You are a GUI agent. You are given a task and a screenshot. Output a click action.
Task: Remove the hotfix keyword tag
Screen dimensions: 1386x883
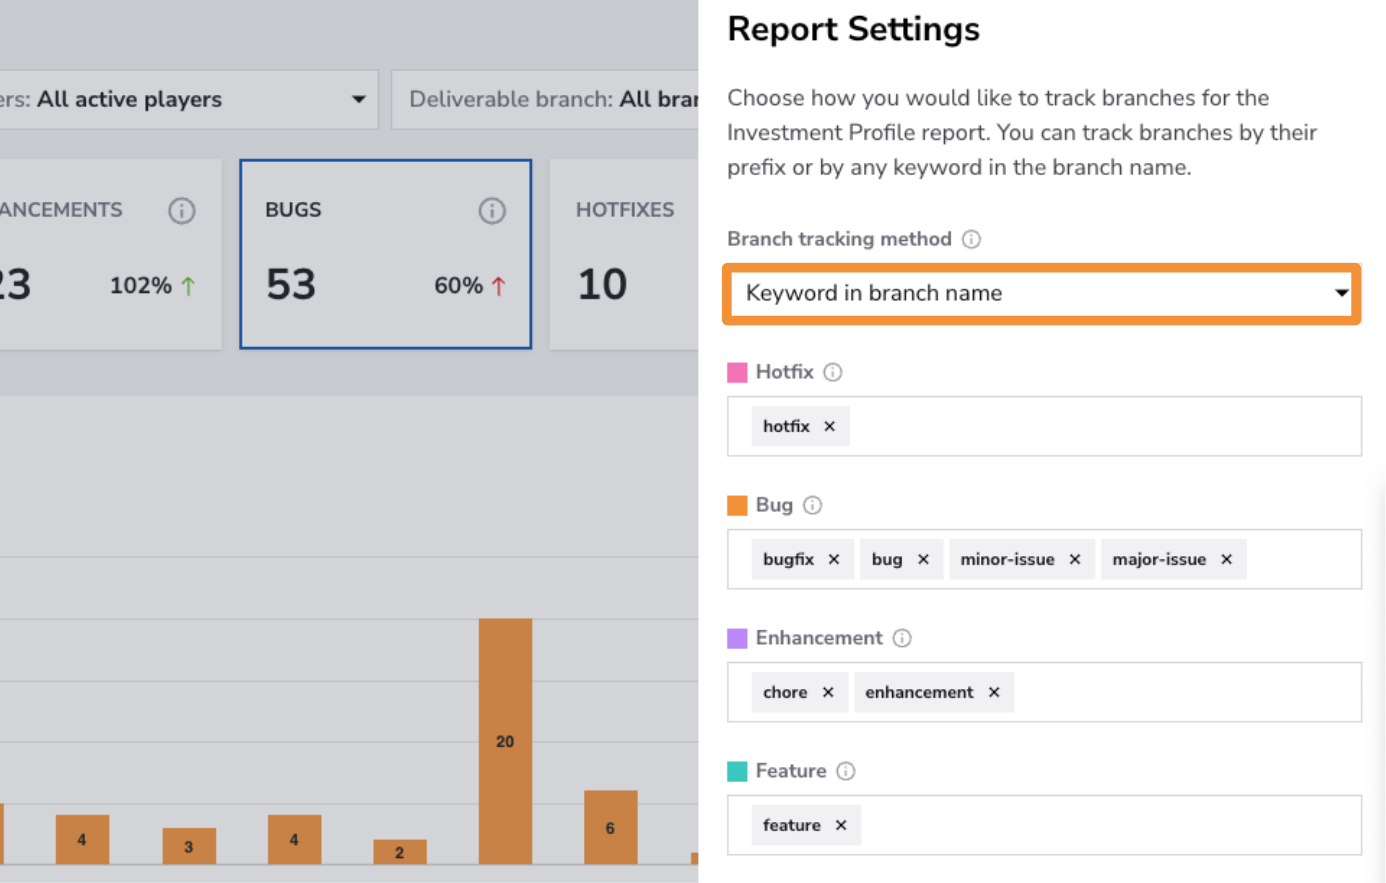point(830,426)
